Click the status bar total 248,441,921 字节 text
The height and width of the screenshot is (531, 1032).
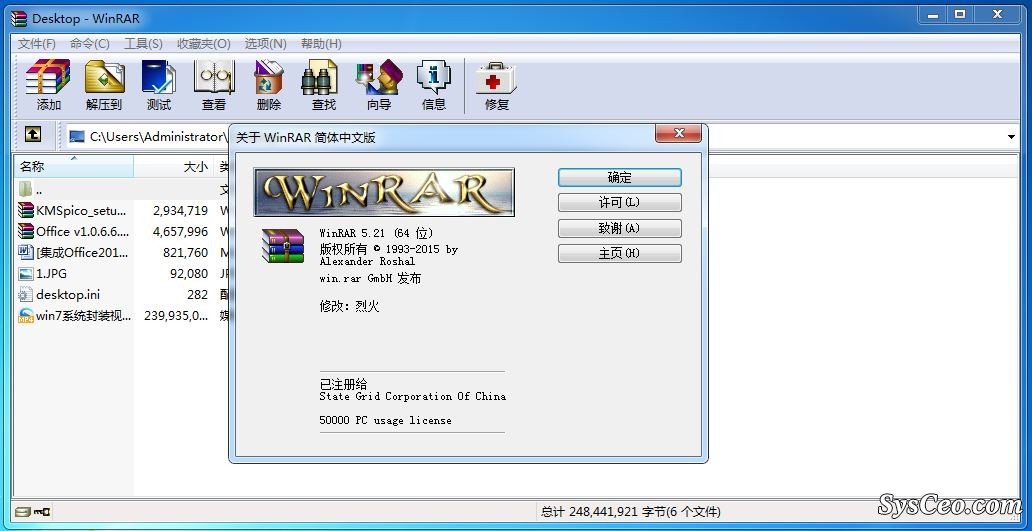tap(631, 511)
